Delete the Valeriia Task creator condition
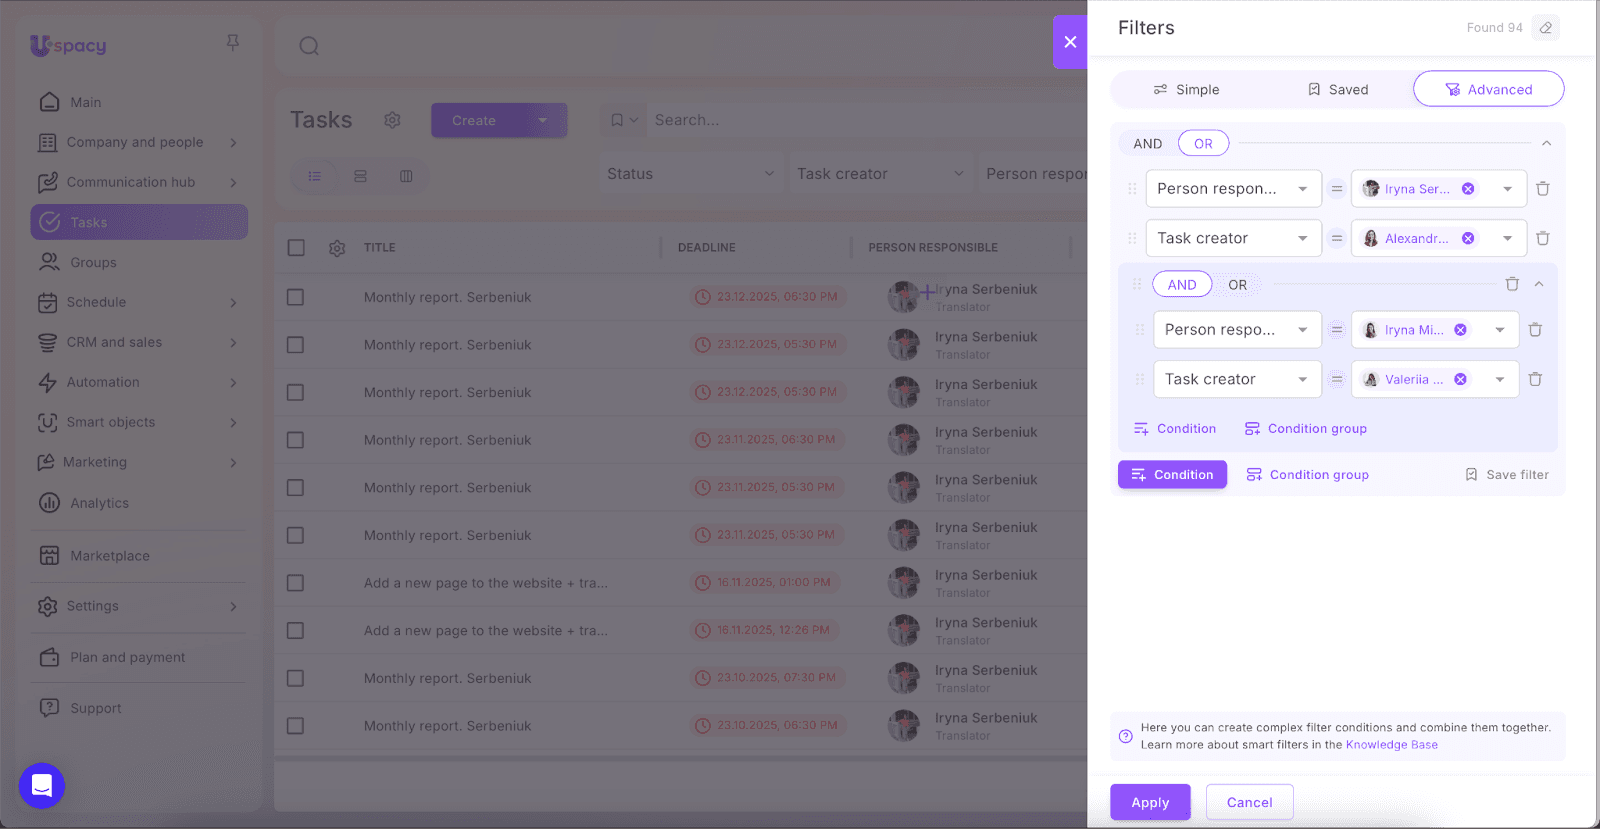The height and width of the screenshot is (829, 1600). 1535,380
